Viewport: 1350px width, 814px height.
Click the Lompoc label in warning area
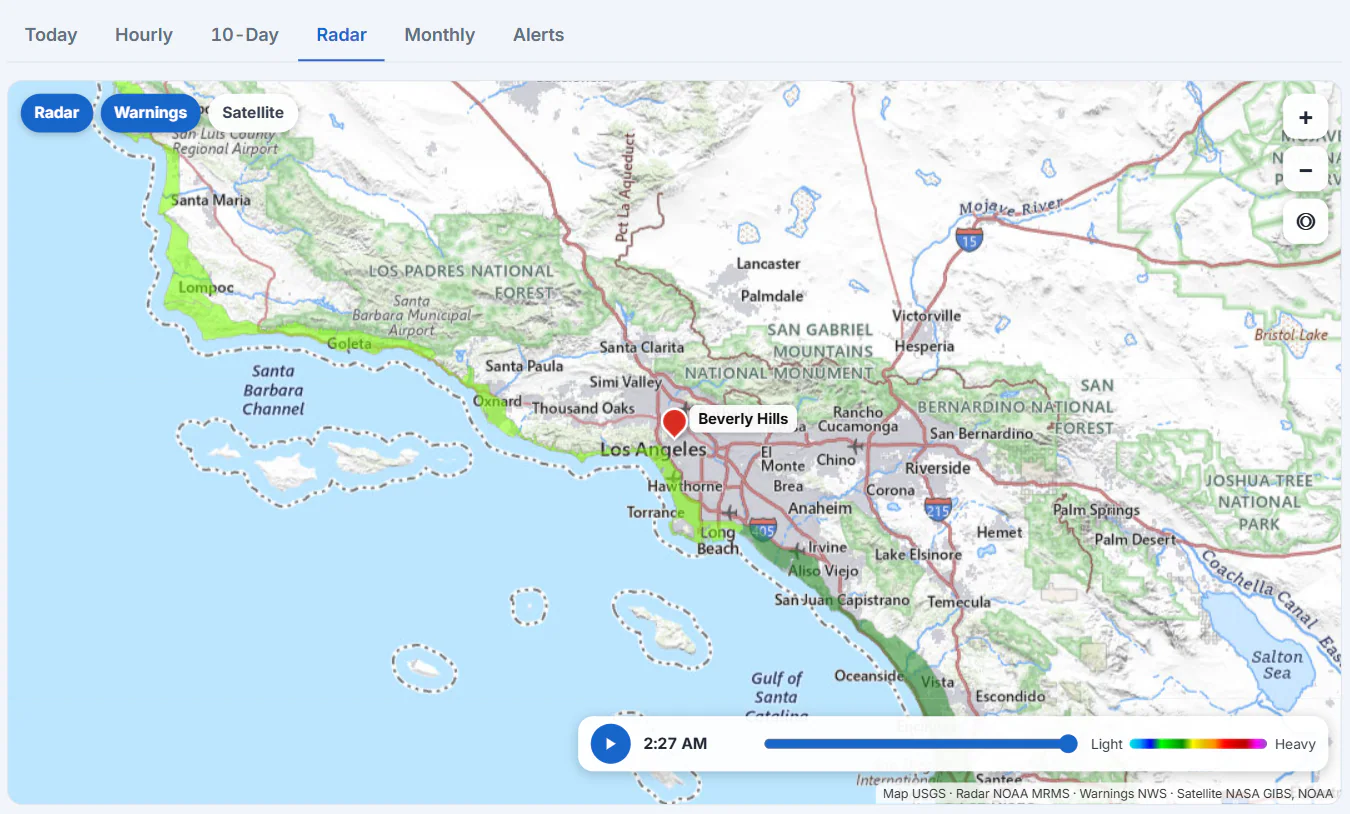[206, 288]
